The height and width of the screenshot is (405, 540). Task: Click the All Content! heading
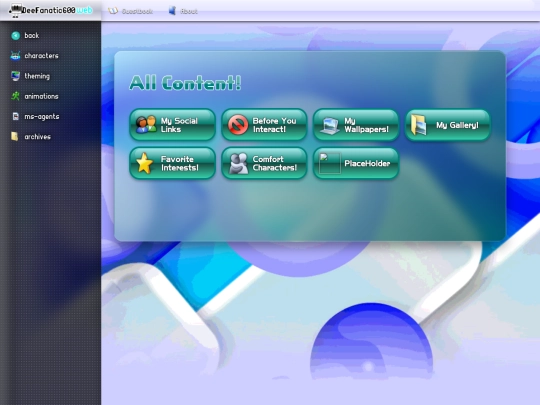(185, 83)
